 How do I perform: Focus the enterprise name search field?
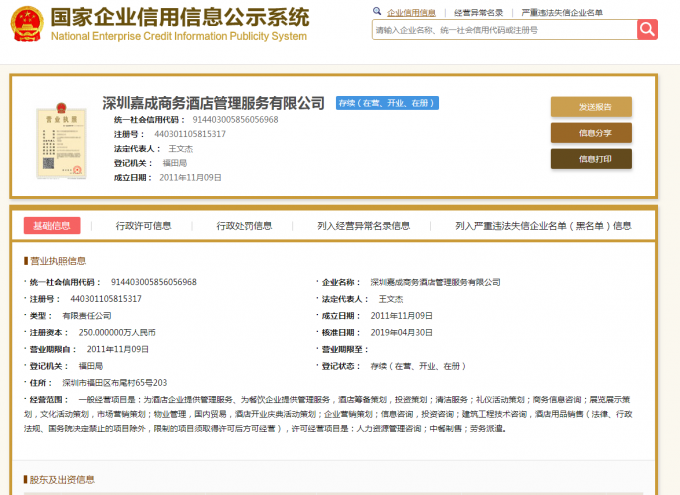(504, 30)
